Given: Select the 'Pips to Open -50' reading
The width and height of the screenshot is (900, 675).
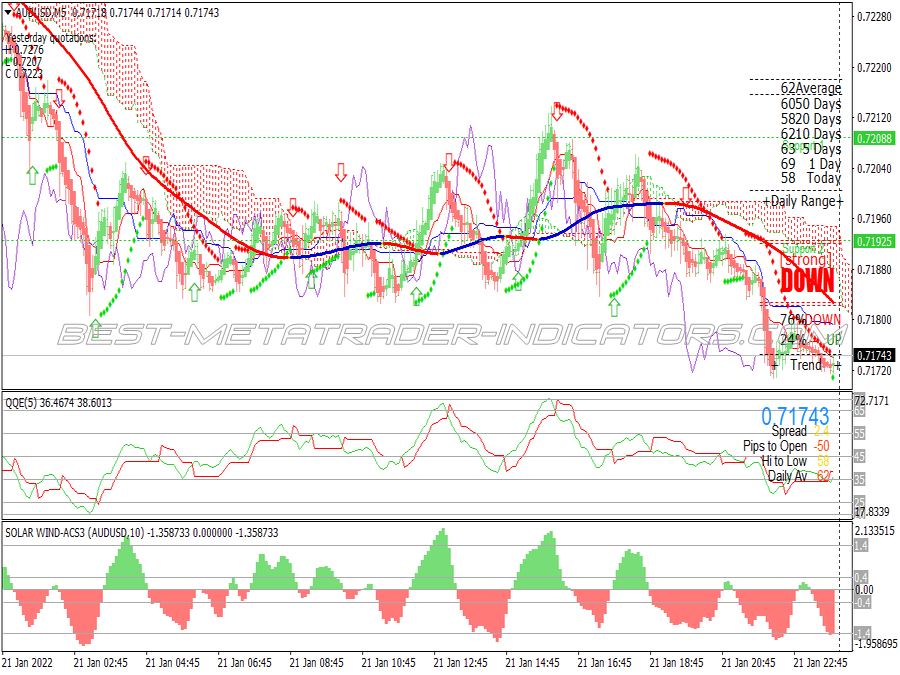Looking at the screenshot, I should point(786,446).
